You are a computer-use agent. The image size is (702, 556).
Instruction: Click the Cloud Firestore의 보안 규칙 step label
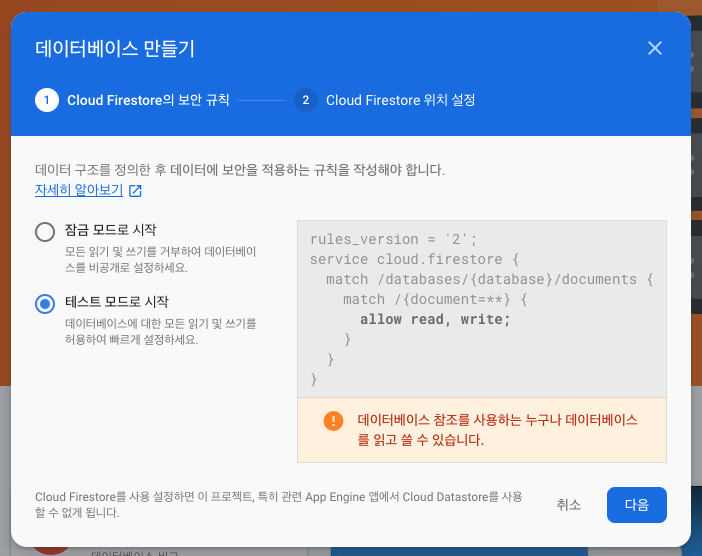tap(148, 100)
